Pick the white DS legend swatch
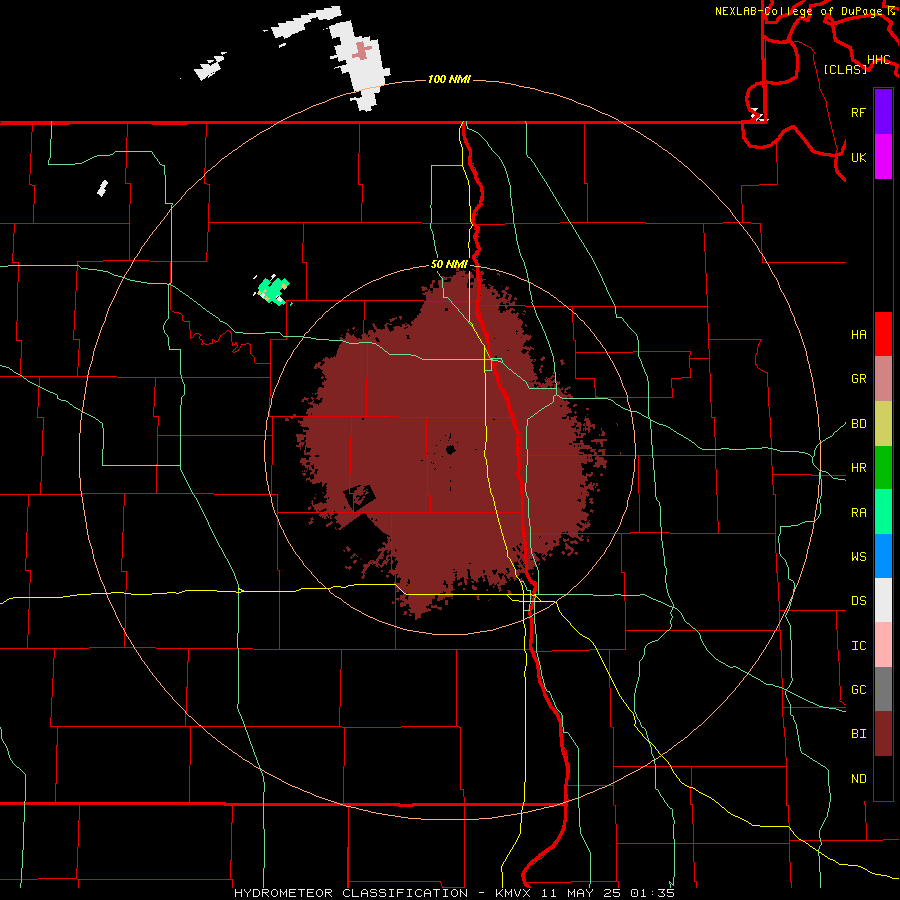This screenshot has width=900, height=900. (883, 600)
